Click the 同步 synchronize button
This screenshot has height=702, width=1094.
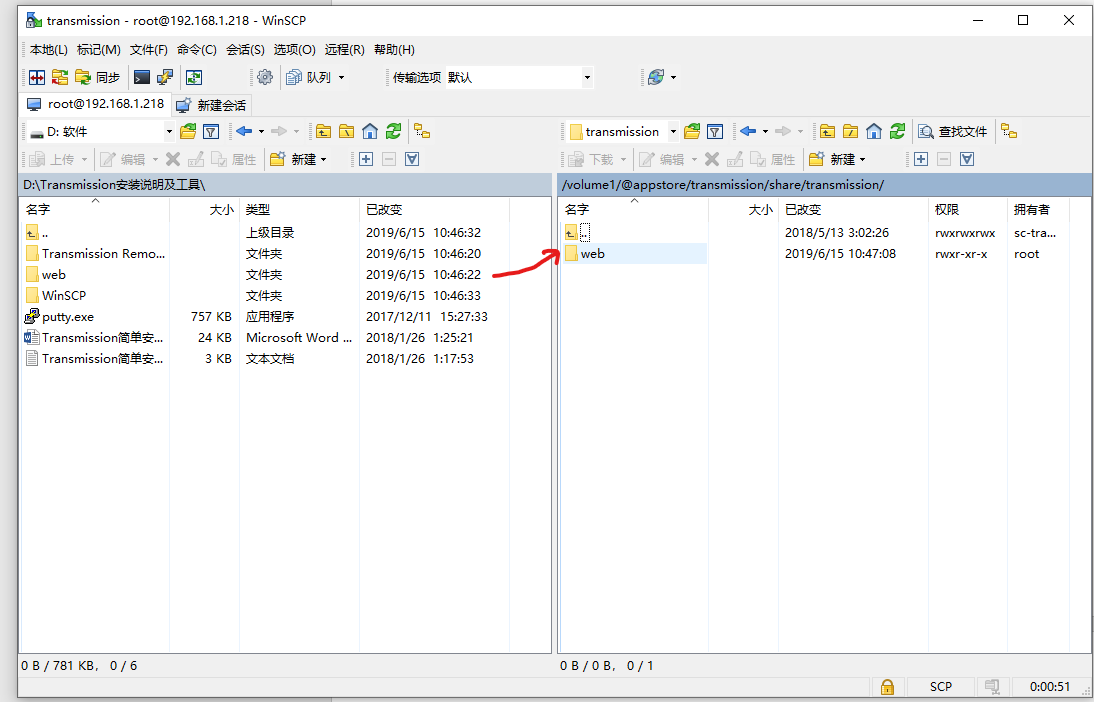[98, 77]
